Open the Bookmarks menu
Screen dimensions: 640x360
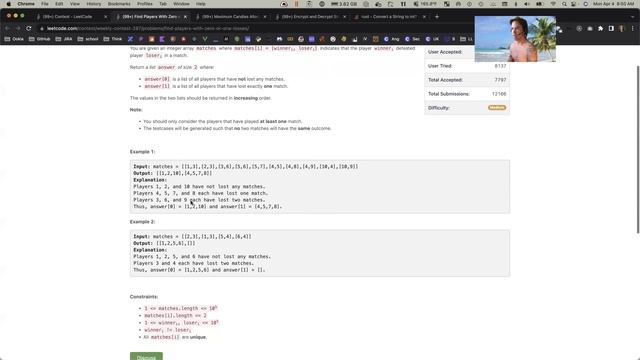click(x=119, y=4)
